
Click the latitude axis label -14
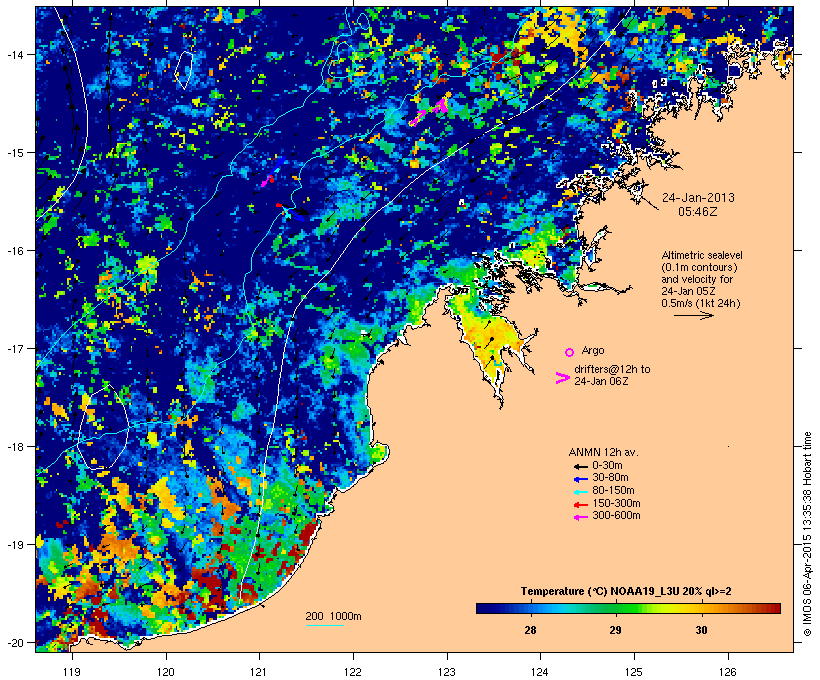(x=13, y=54)
